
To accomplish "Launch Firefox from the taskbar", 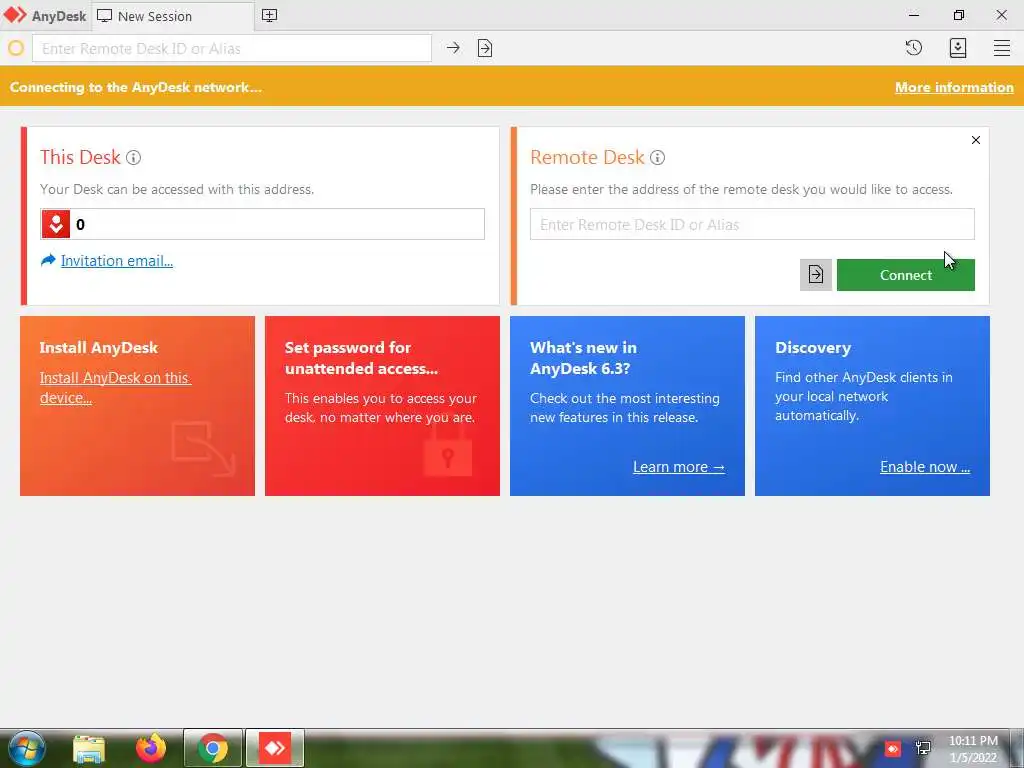I will pos(151,748).
